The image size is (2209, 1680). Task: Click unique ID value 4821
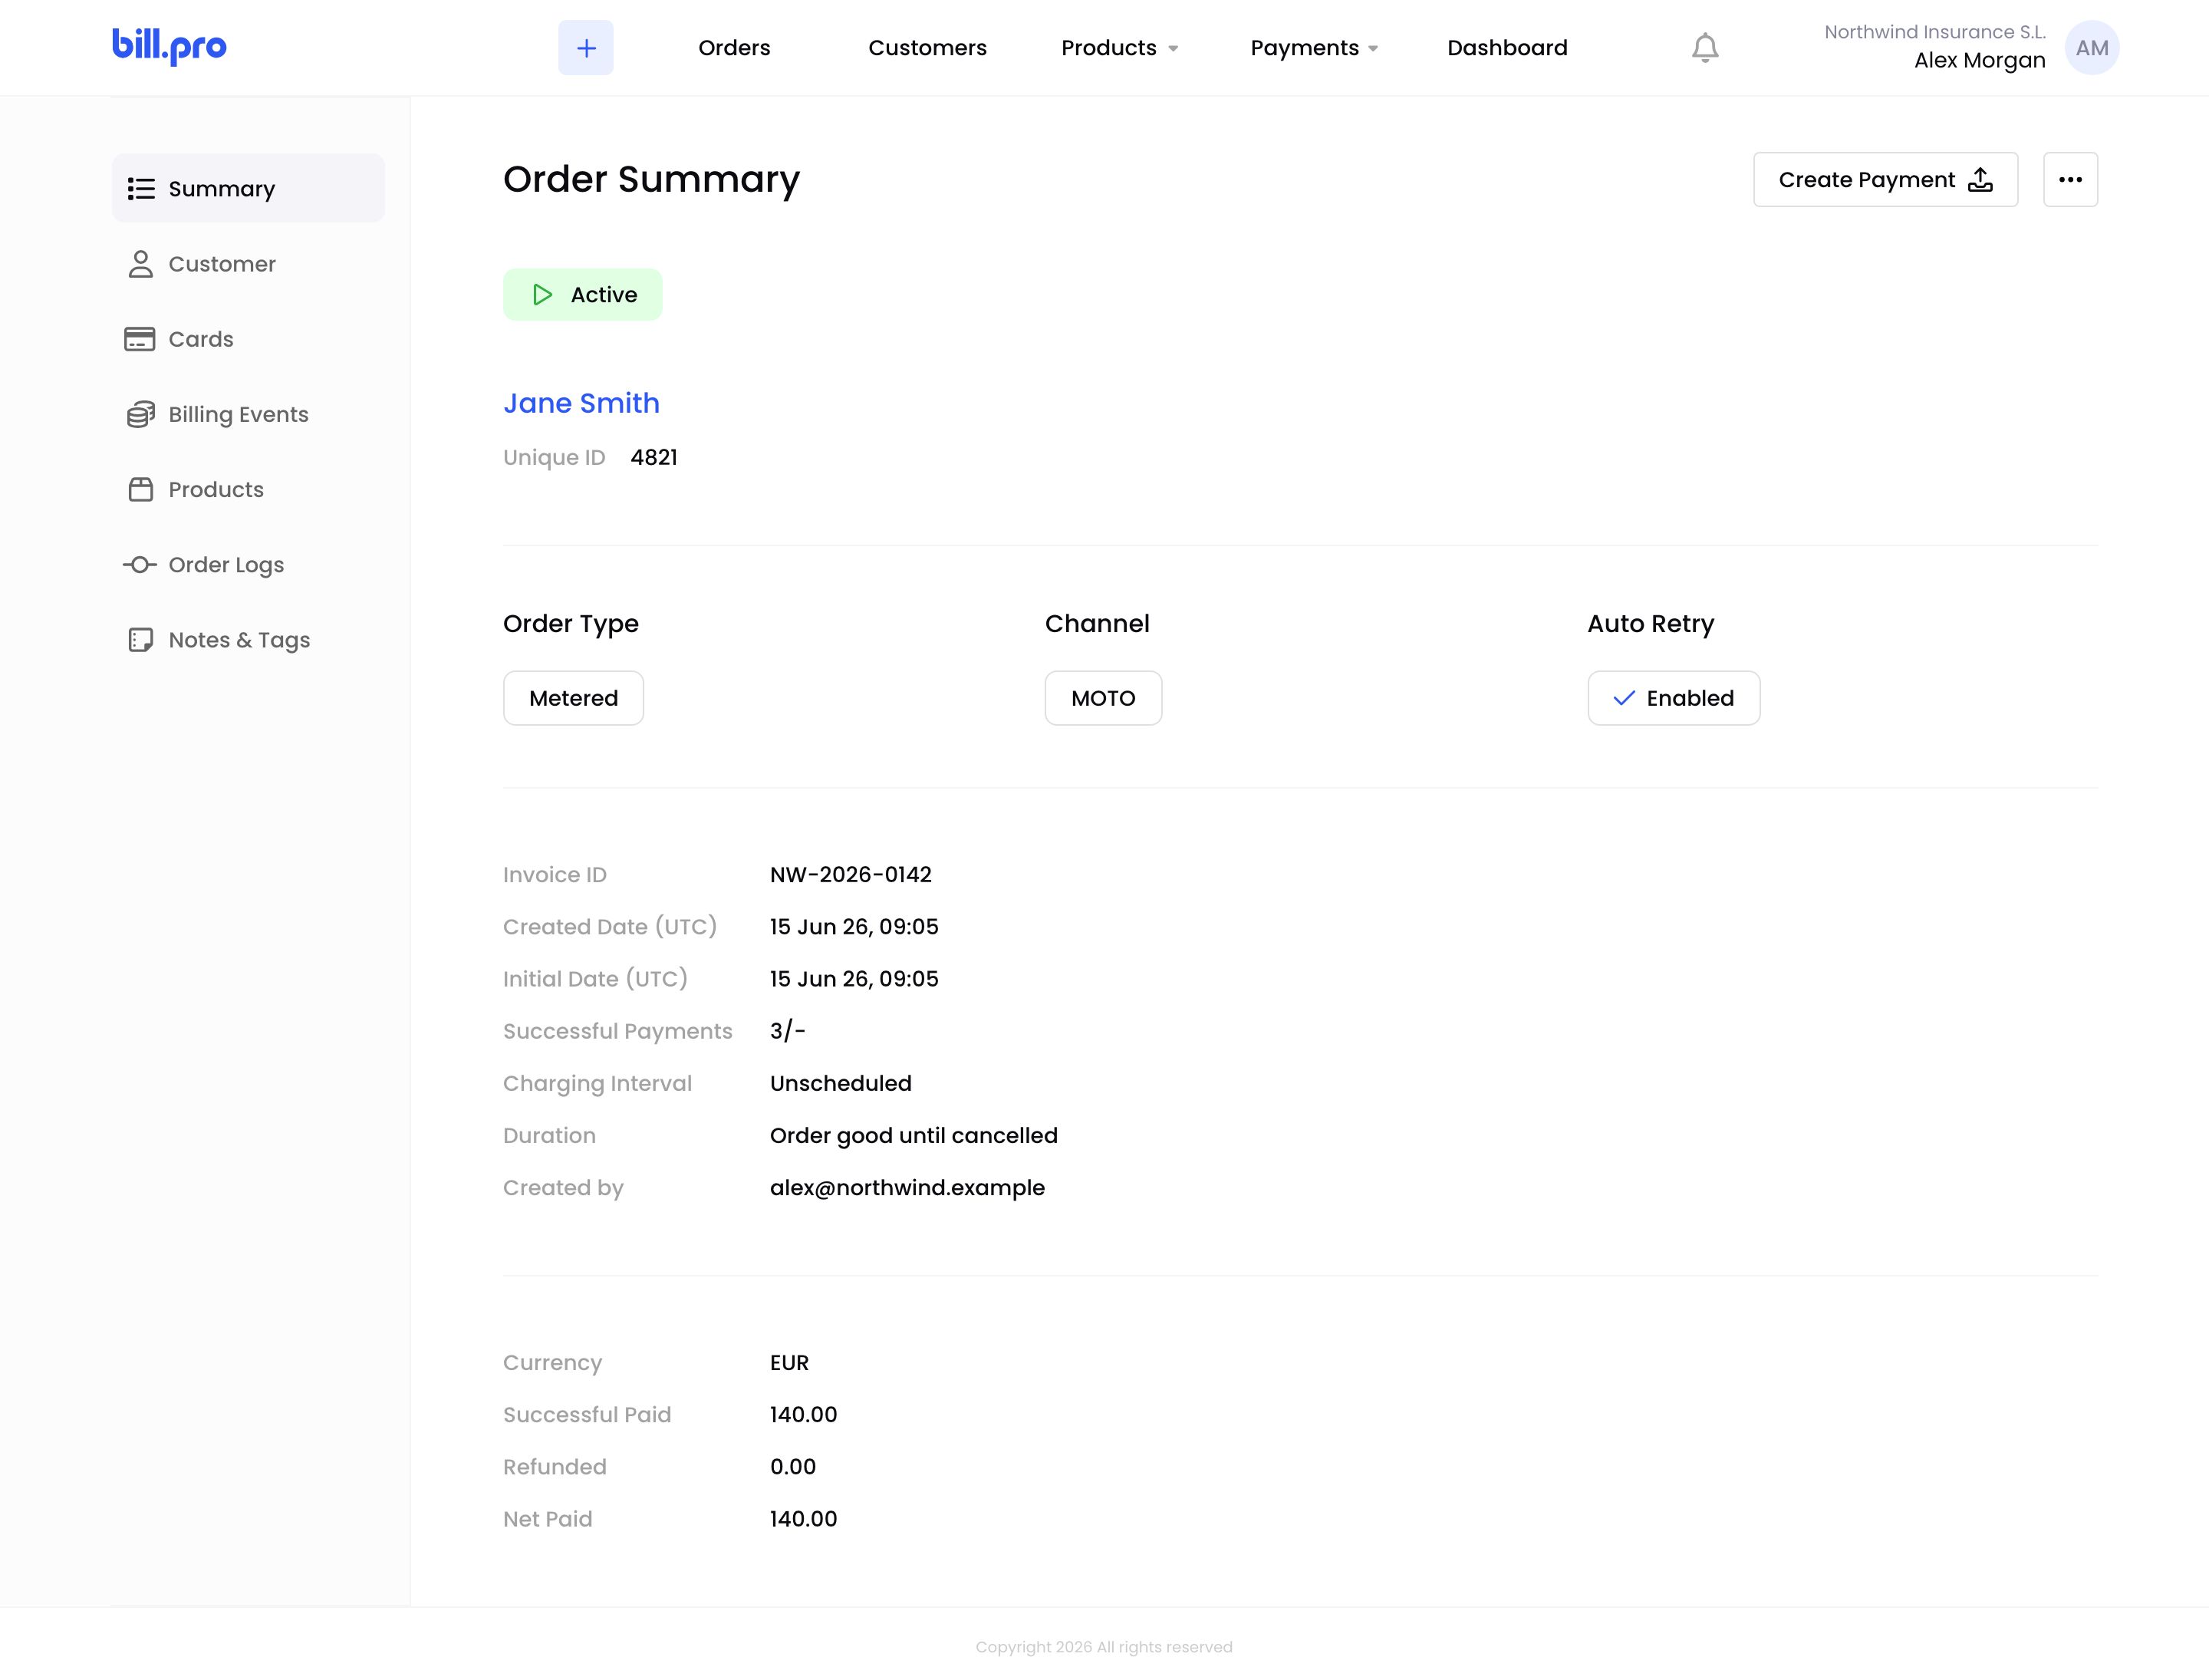tap(654, 457)
